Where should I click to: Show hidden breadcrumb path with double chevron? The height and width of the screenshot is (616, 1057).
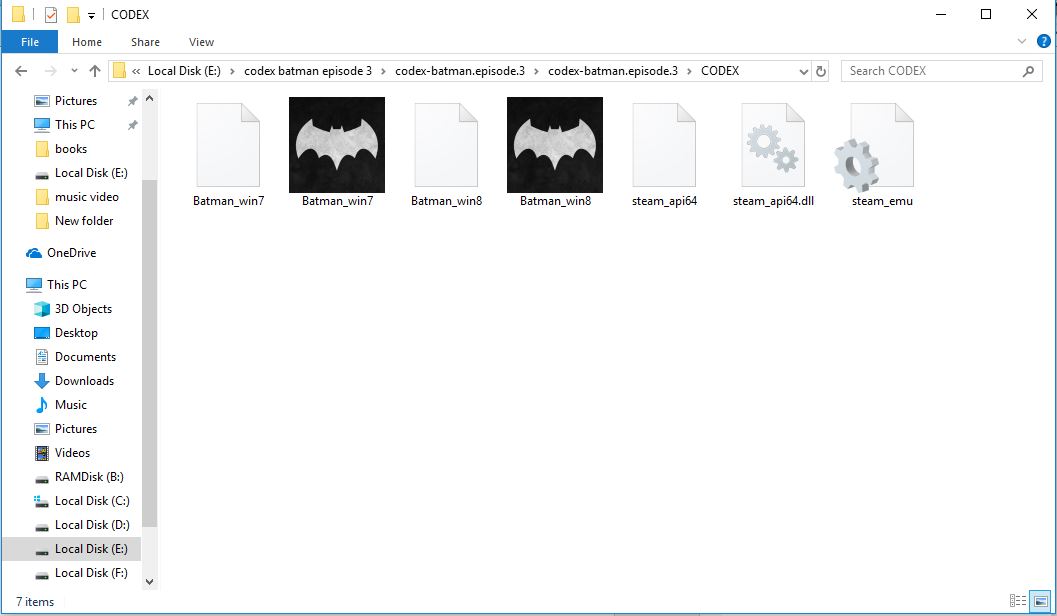click(x=136, y=71)
